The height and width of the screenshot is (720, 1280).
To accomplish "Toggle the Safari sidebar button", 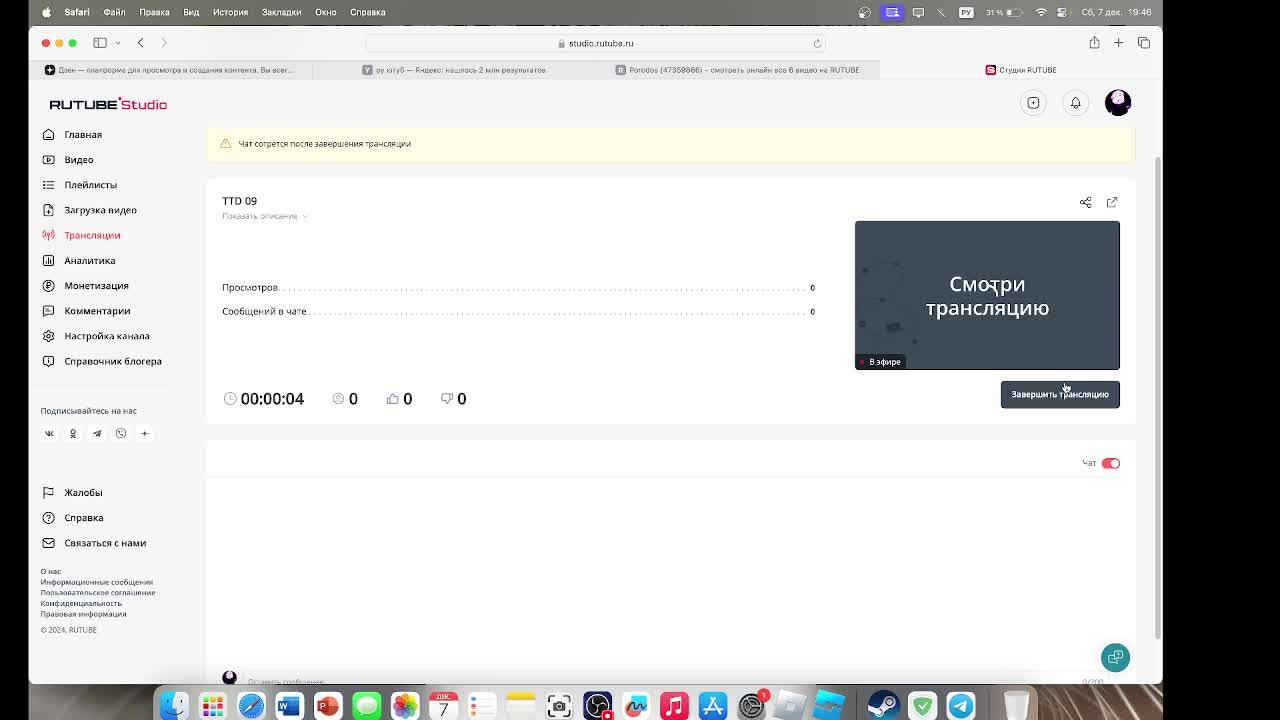I will click(100, 43).
